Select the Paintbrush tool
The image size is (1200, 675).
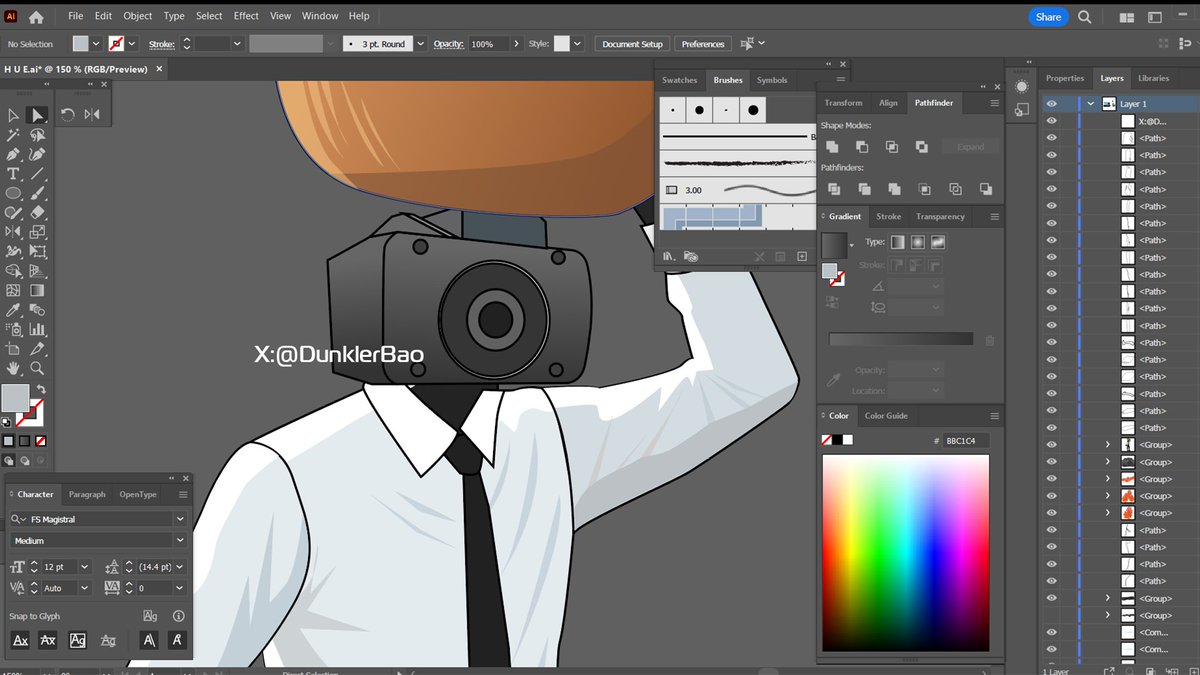tap(37, 193)
